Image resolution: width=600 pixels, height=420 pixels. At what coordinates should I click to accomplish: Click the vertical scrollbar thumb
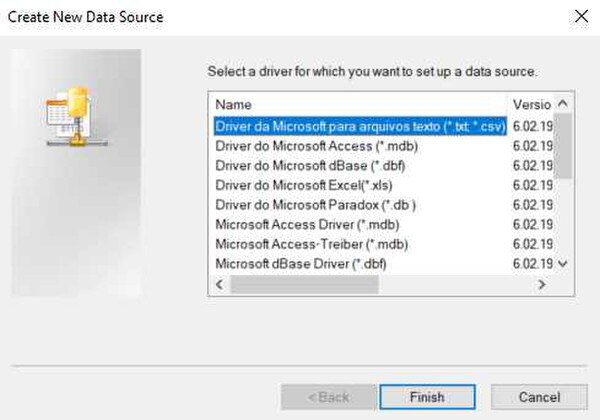coord(562,145)
